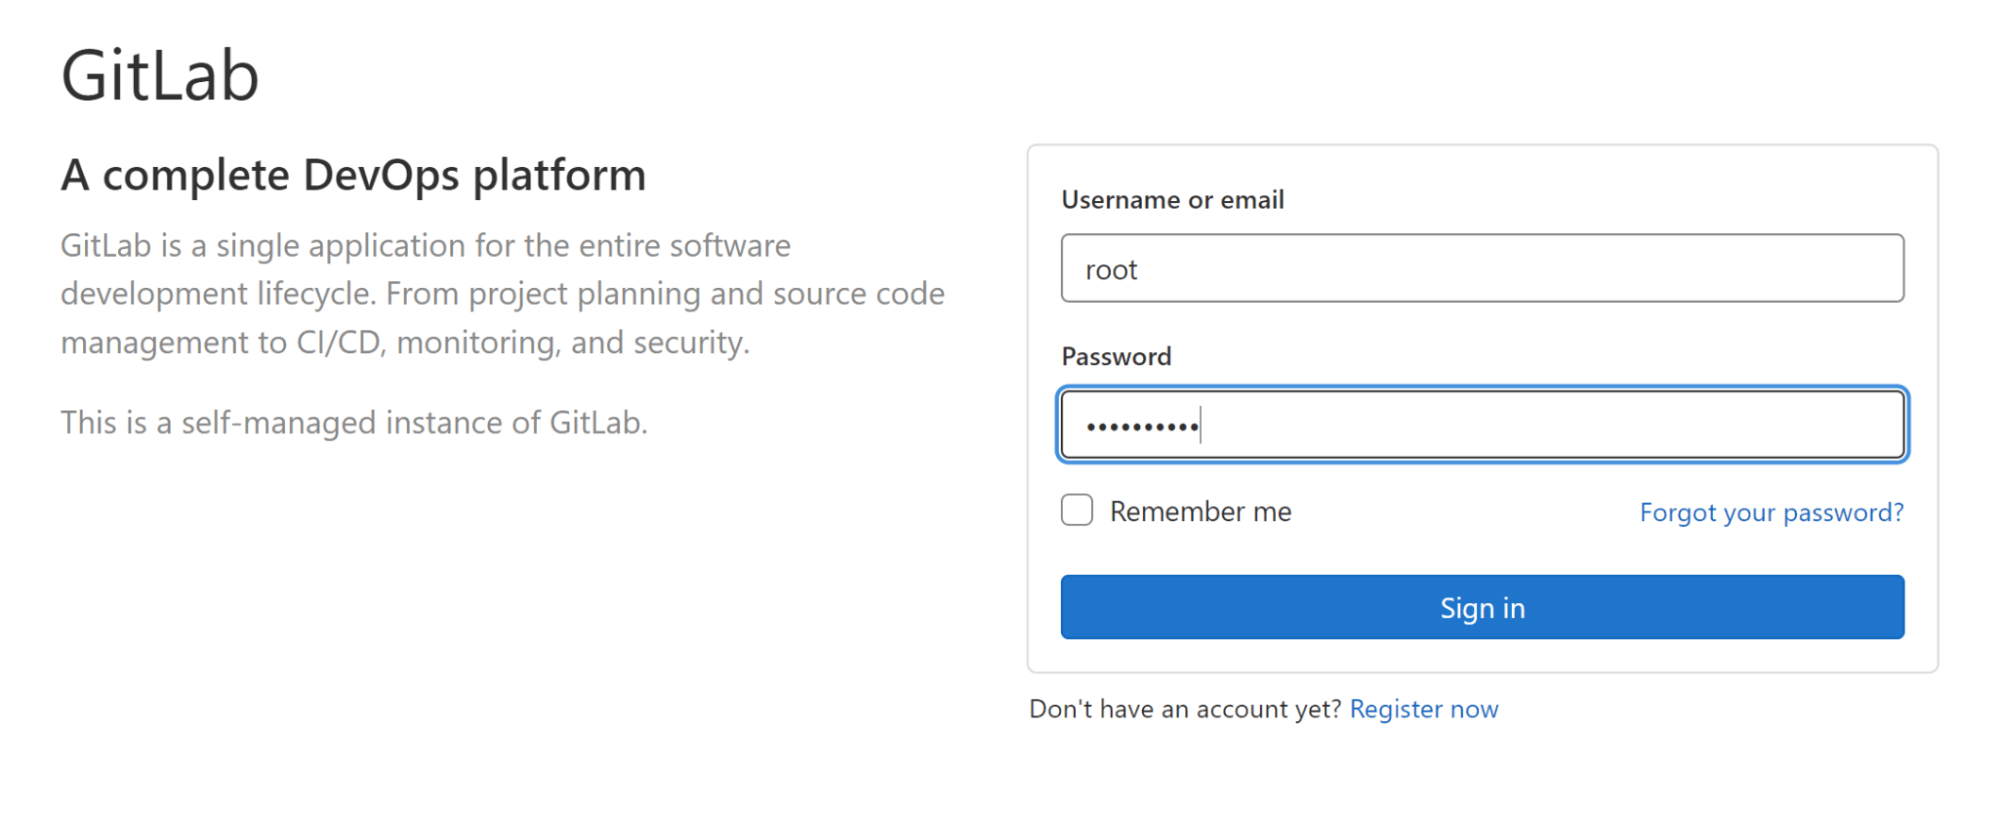The width and height of the screenshot is (1999, 830).
Task: Click the word "GitLab." ending the notice
Action: tap(598, 423)
